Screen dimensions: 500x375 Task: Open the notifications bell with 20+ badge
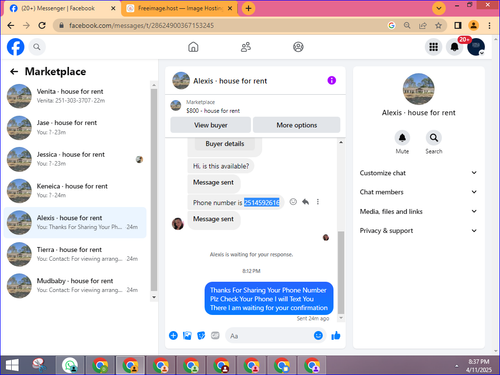[455, 47]
